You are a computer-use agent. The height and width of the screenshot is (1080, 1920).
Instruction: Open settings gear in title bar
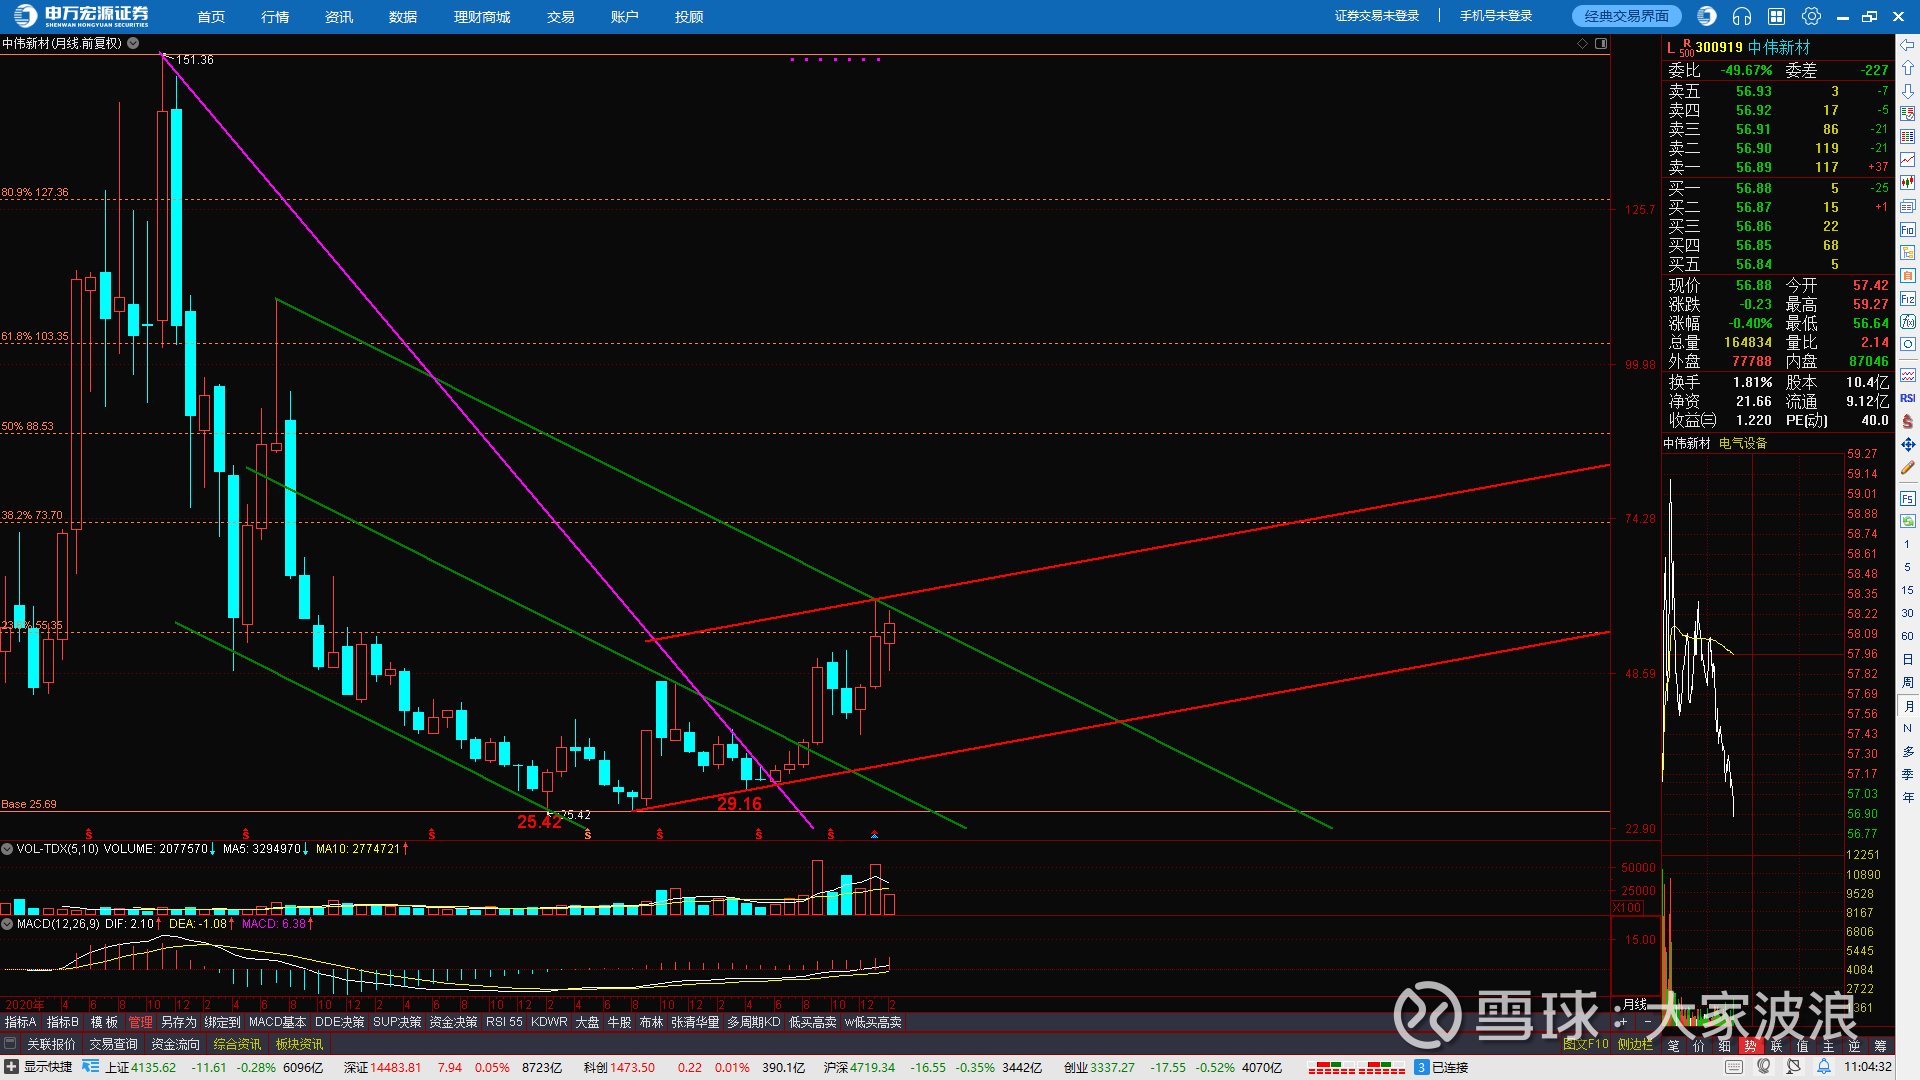point(1811,16)
